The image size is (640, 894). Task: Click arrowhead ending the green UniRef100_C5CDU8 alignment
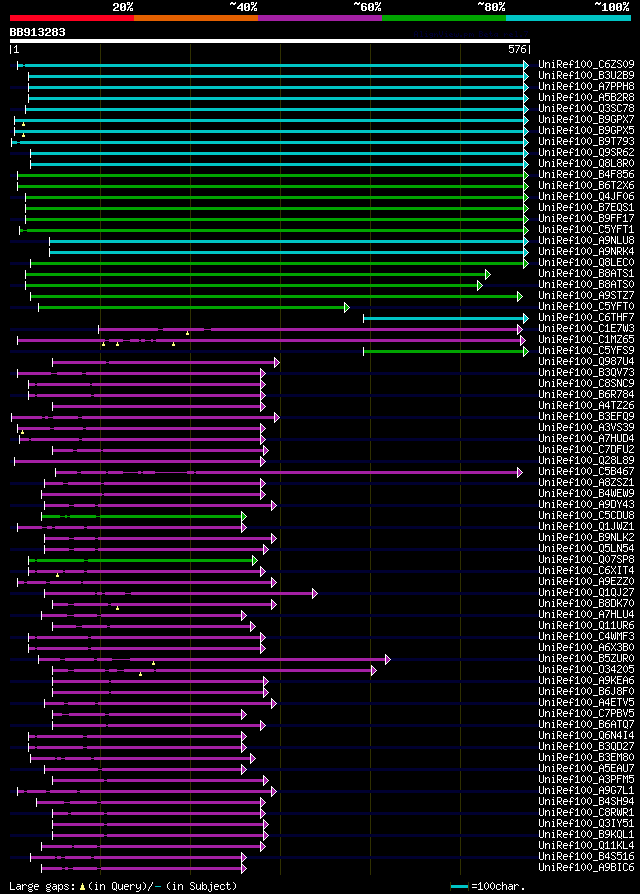244,517
